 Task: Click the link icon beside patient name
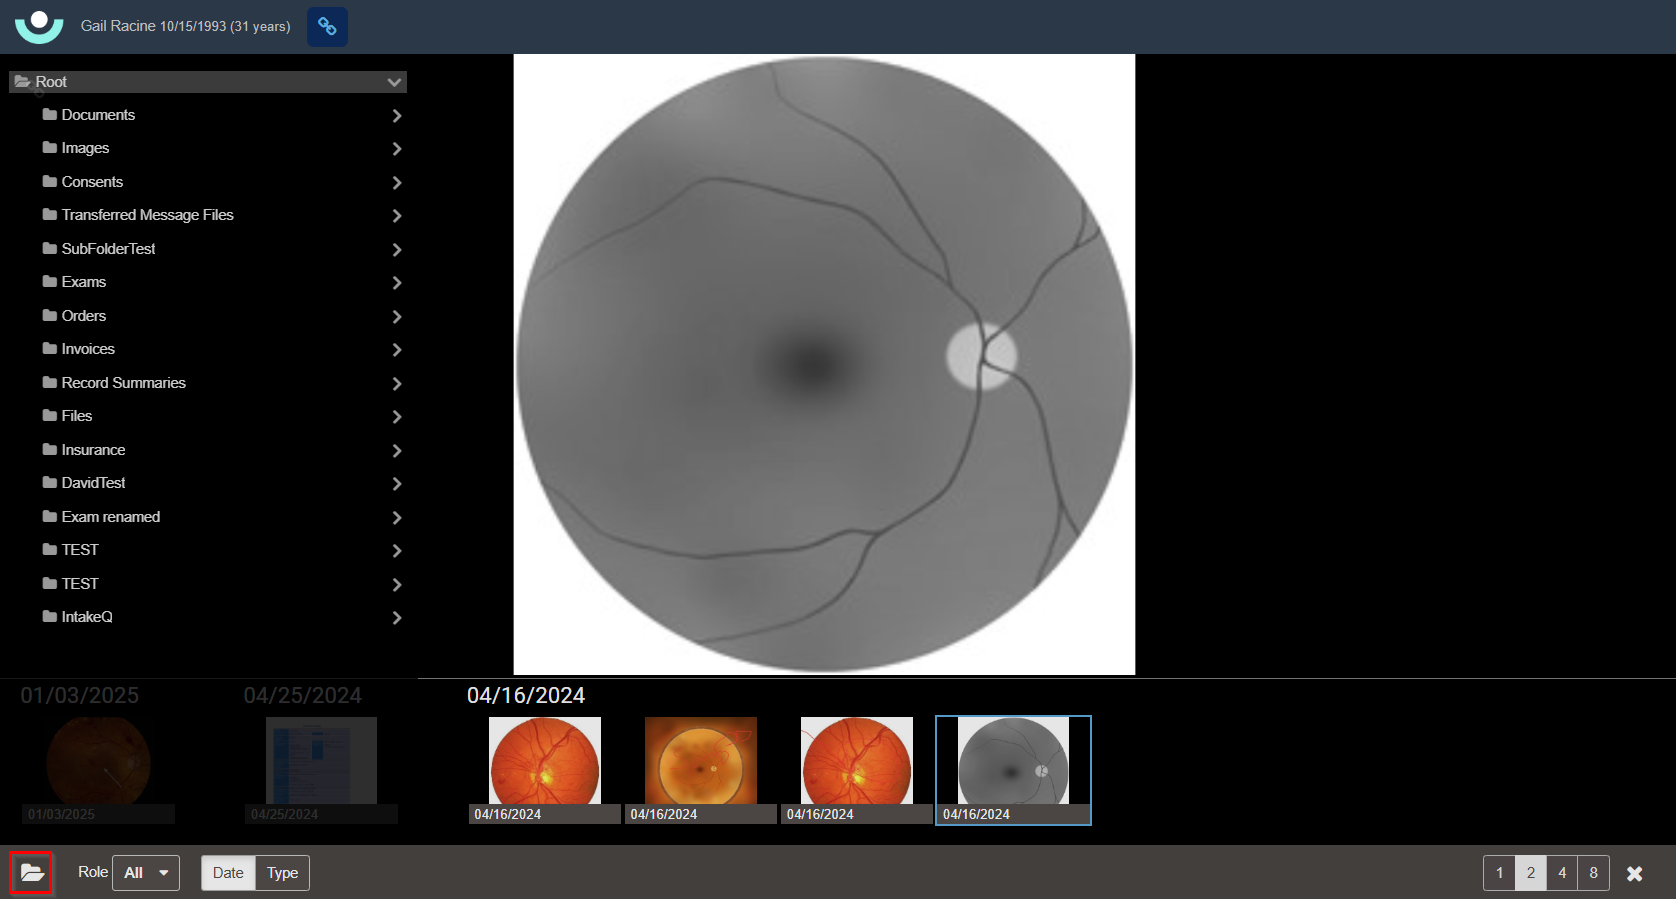(327, 27)
